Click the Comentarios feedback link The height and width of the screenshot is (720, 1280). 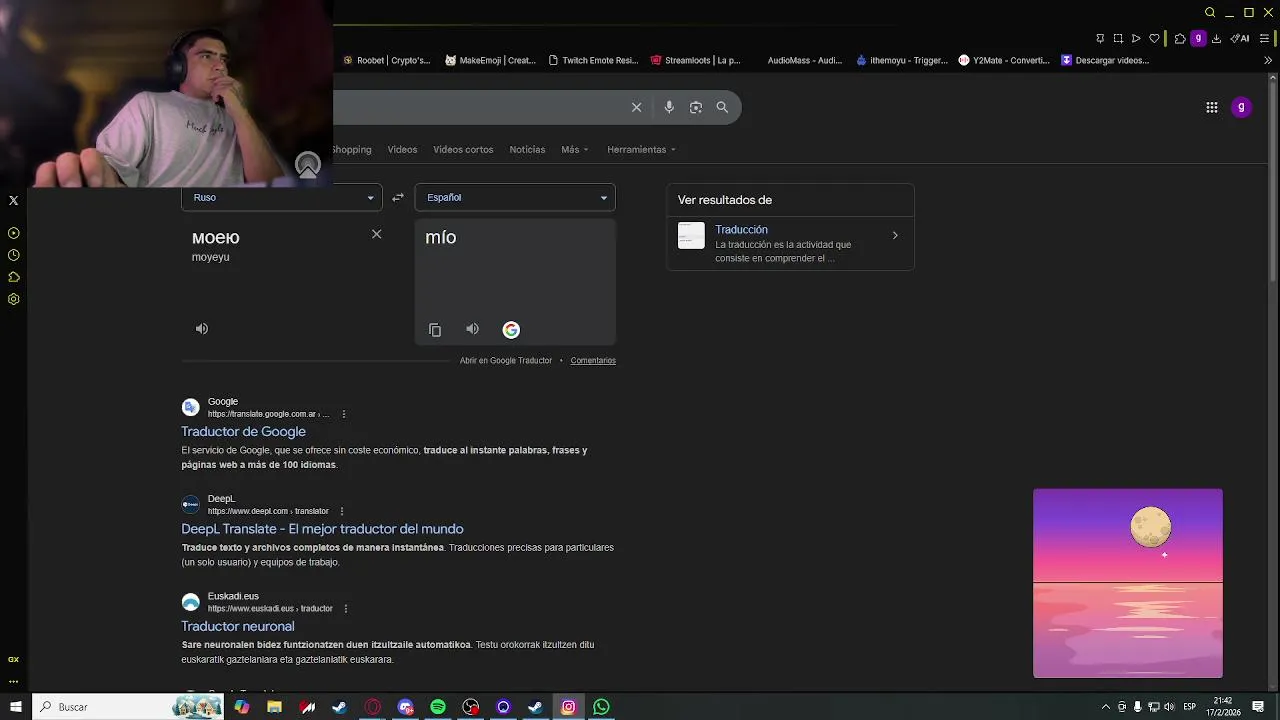pos(593,360)
